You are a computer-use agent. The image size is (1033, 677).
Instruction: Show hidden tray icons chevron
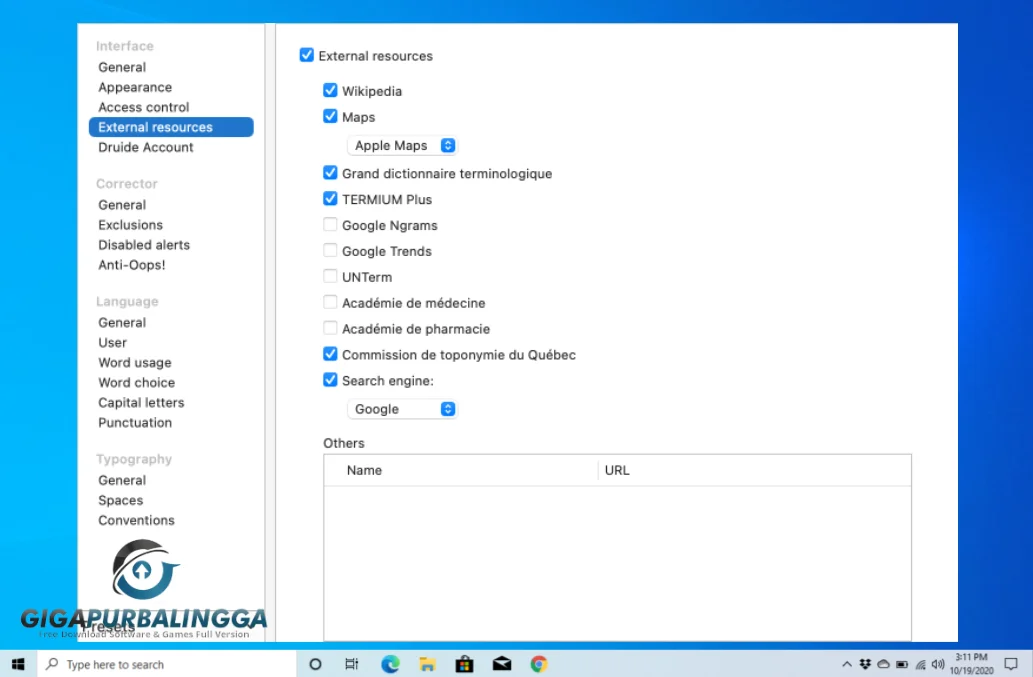847,664
